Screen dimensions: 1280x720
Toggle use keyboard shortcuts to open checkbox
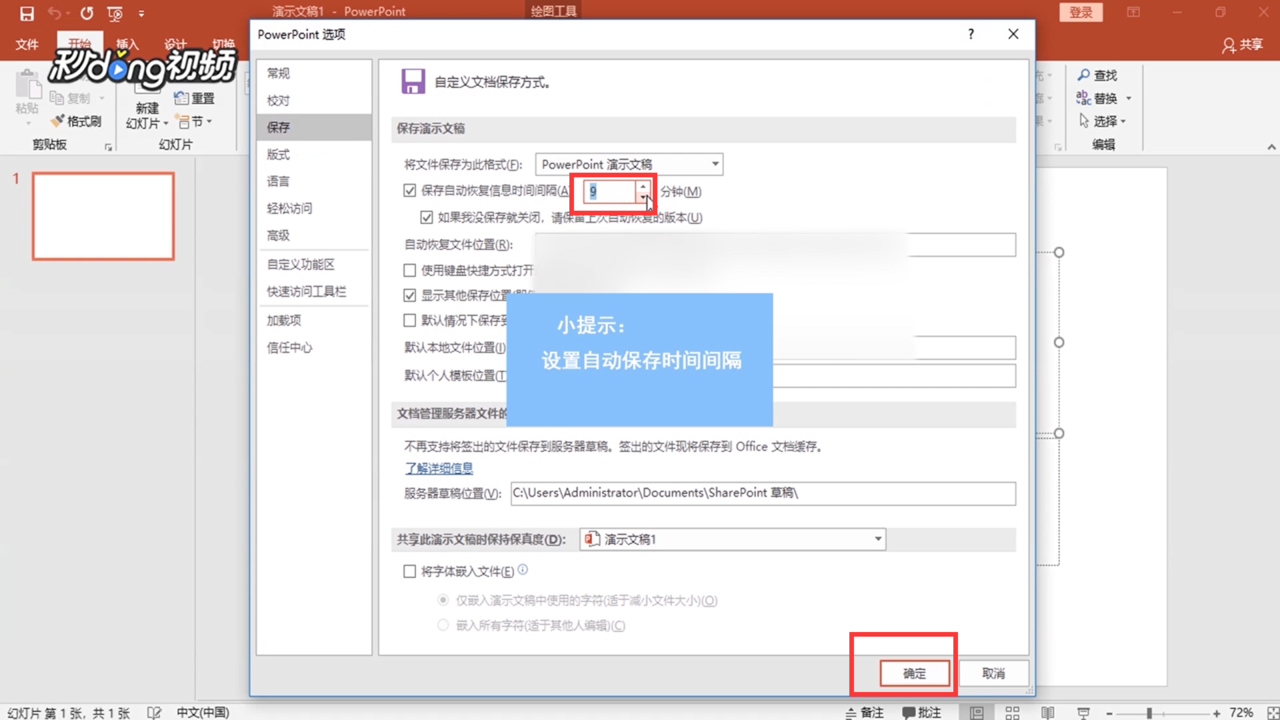410,270
